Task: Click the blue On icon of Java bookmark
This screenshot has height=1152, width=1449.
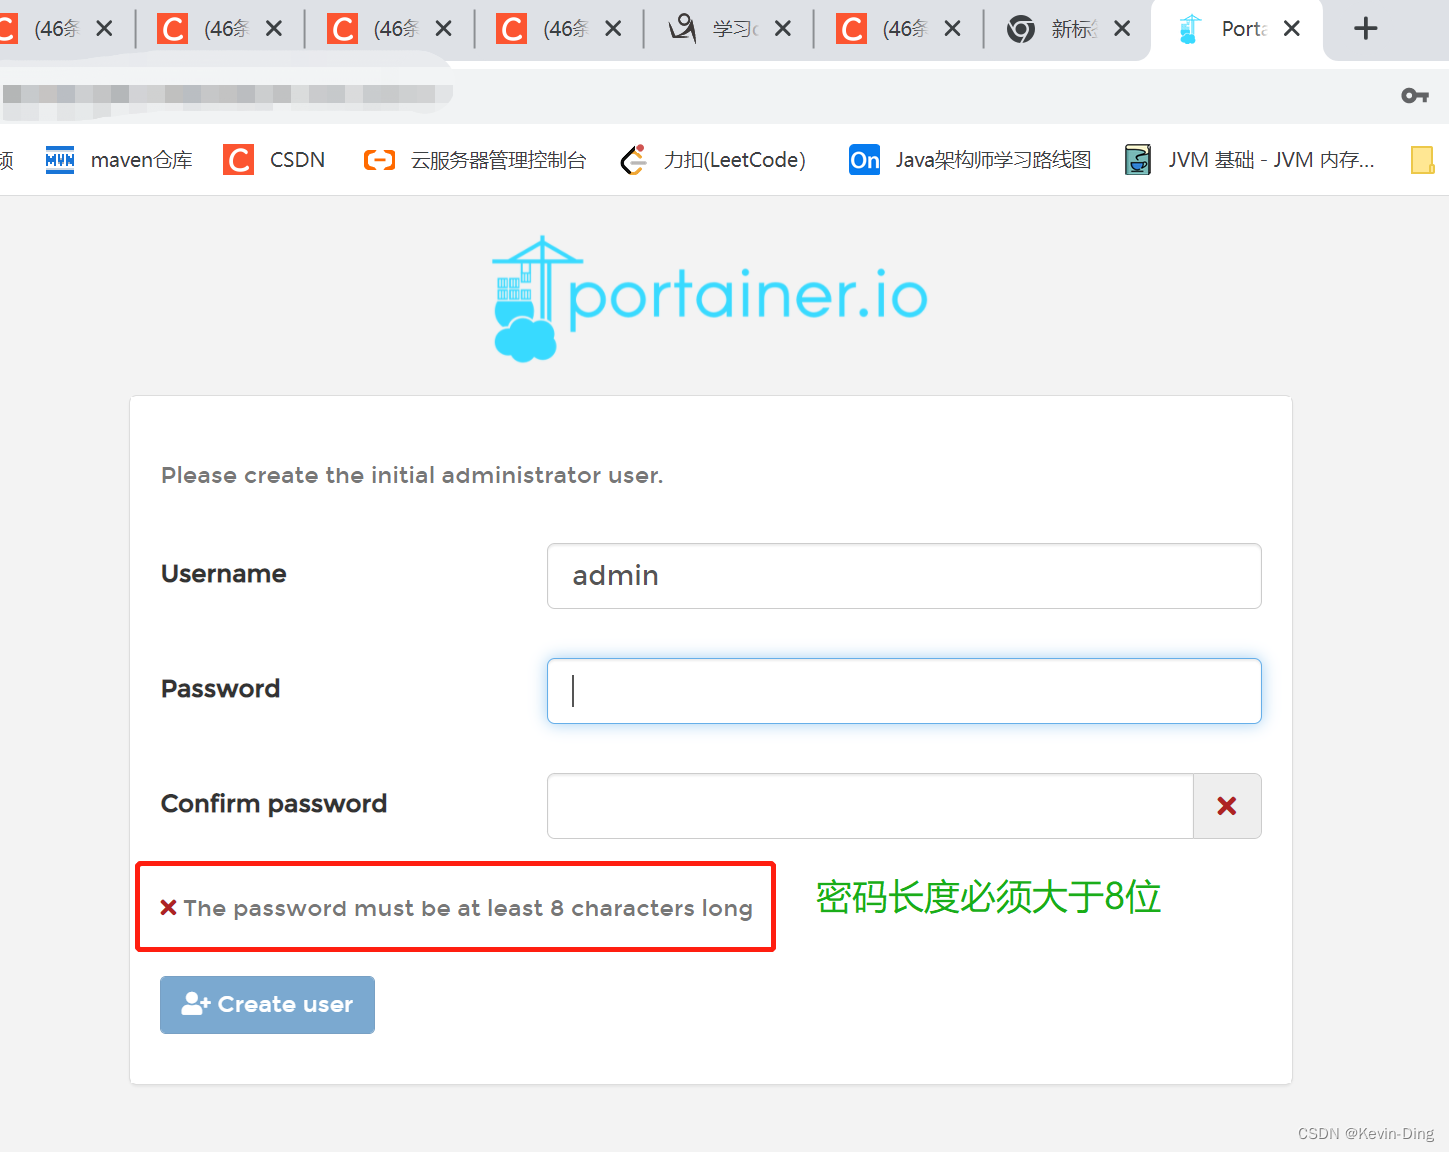Action: [x=864, y=160]
